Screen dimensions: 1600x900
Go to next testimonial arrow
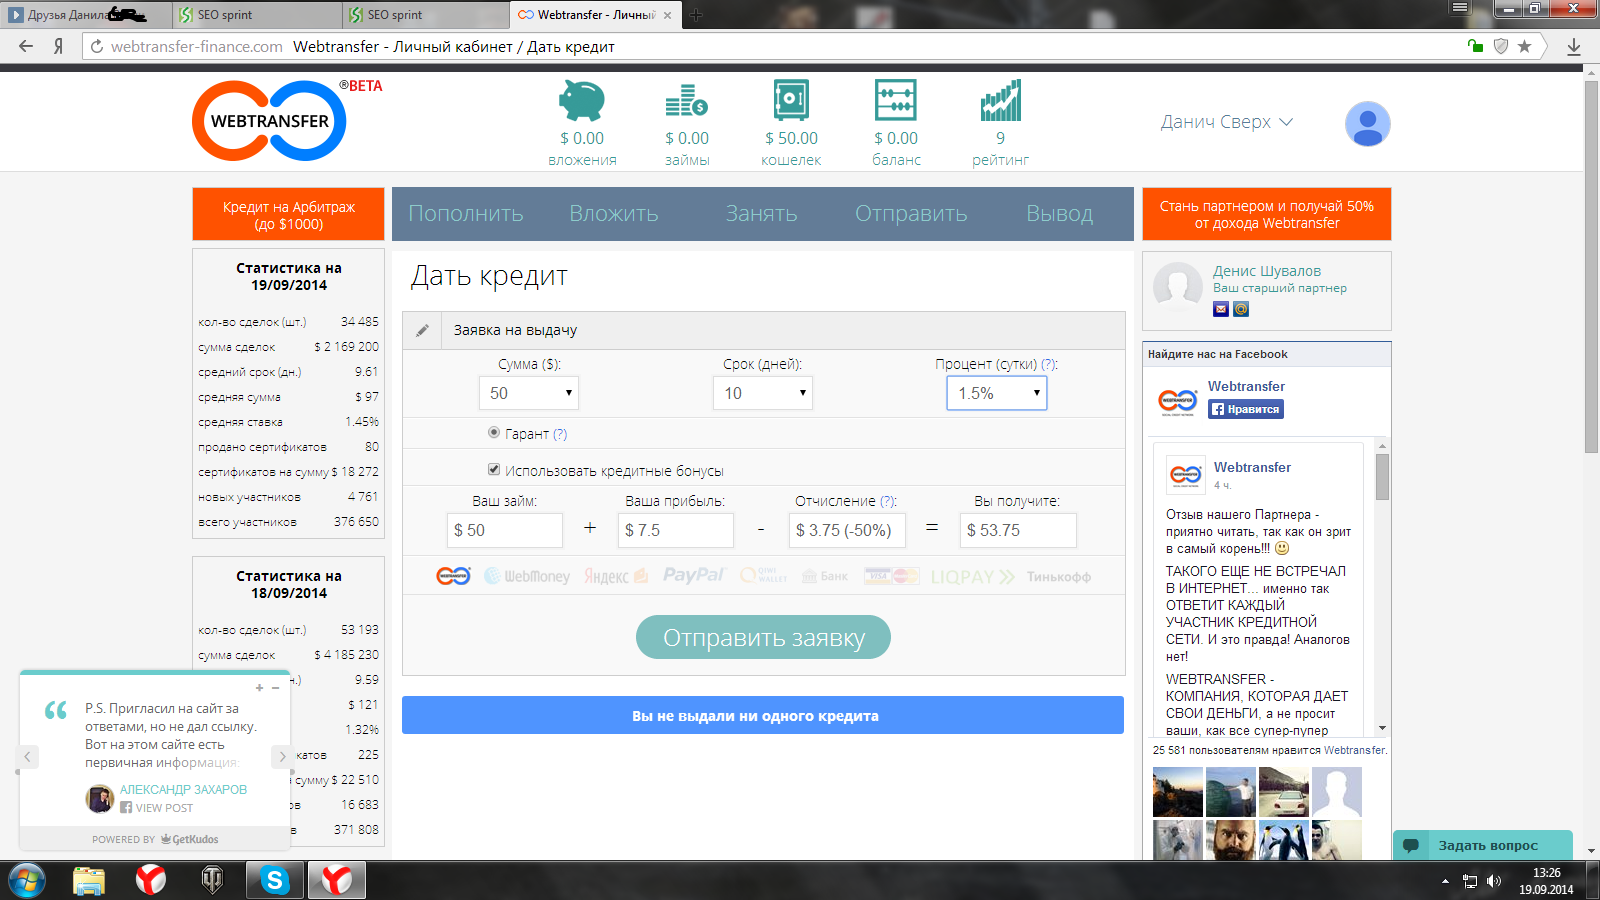[x=282, y=757]
